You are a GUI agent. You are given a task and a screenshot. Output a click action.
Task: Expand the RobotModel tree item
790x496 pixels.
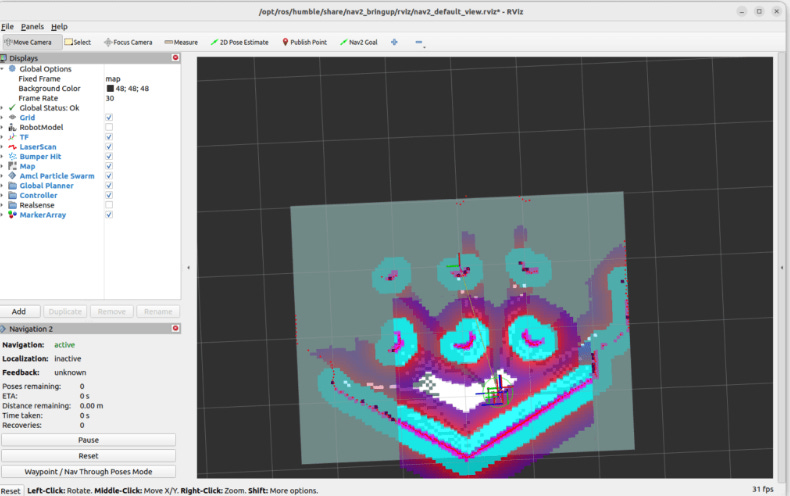click(x=2, y=127)
